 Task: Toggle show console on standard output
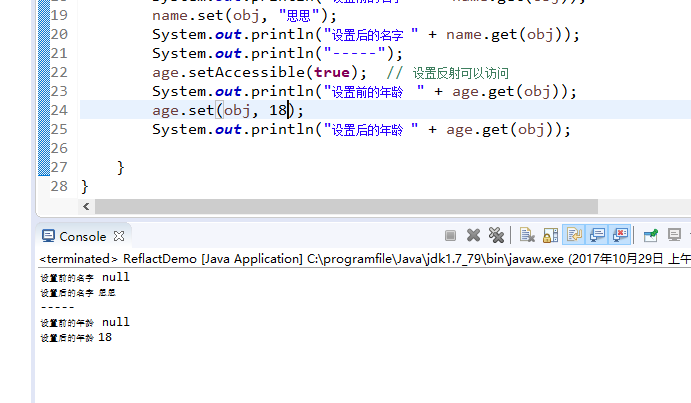tap(598, 235)
